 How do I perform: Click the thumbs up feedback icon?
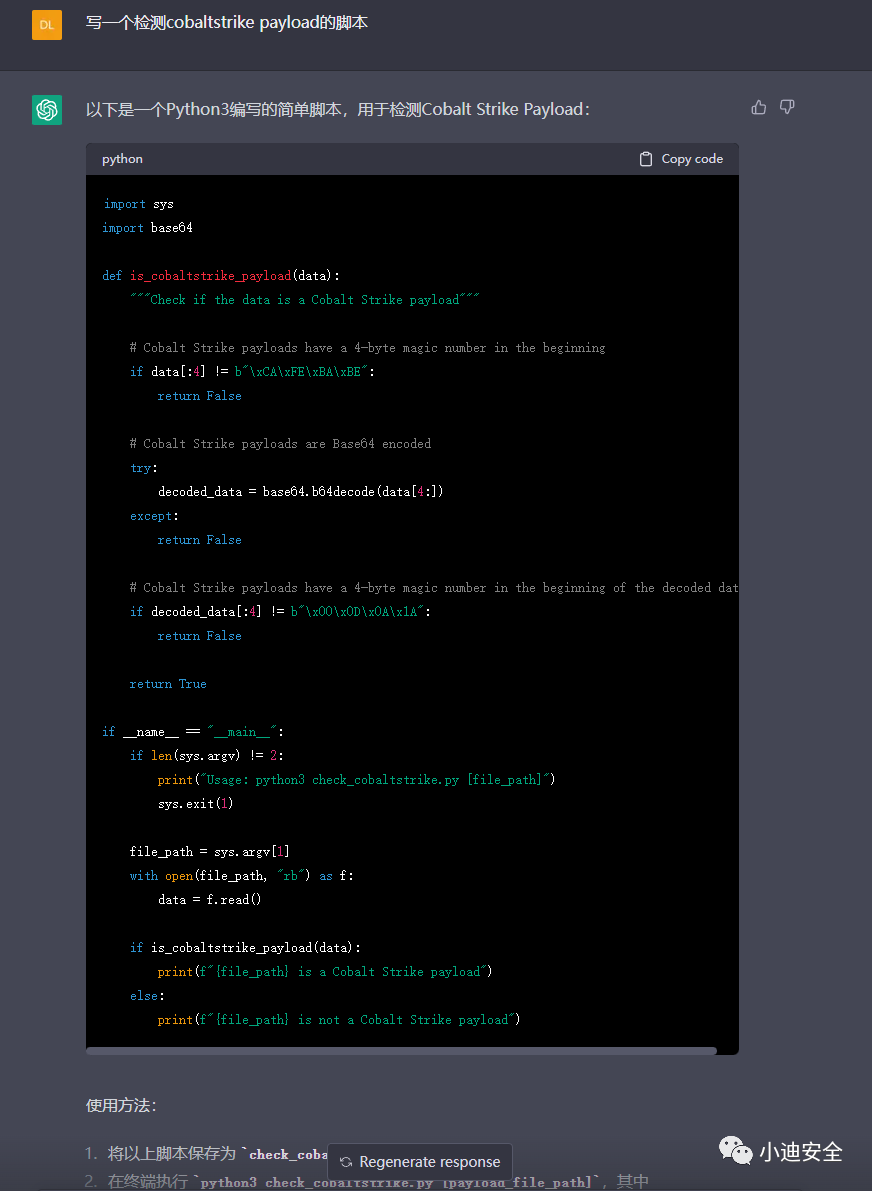[x=758, y=107]
